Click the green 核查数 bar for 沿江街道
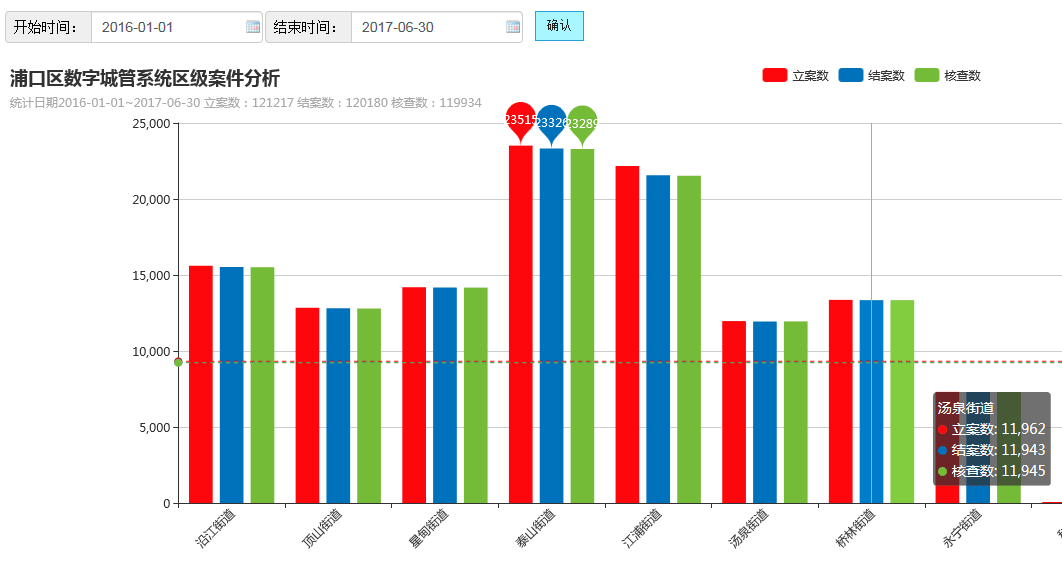The image size is (1062, 571). tap(262, 385)
